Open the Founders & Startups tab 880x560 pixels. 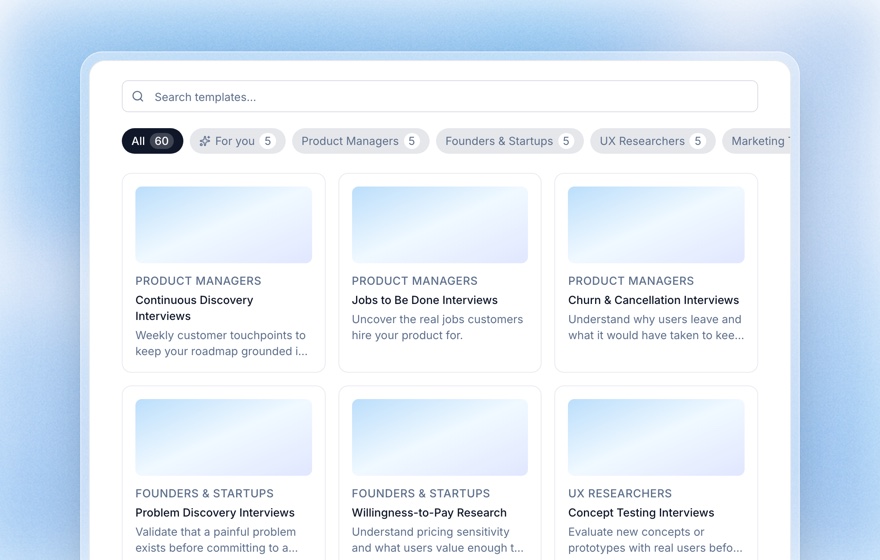pyautogui.click(x=510, y=141)
